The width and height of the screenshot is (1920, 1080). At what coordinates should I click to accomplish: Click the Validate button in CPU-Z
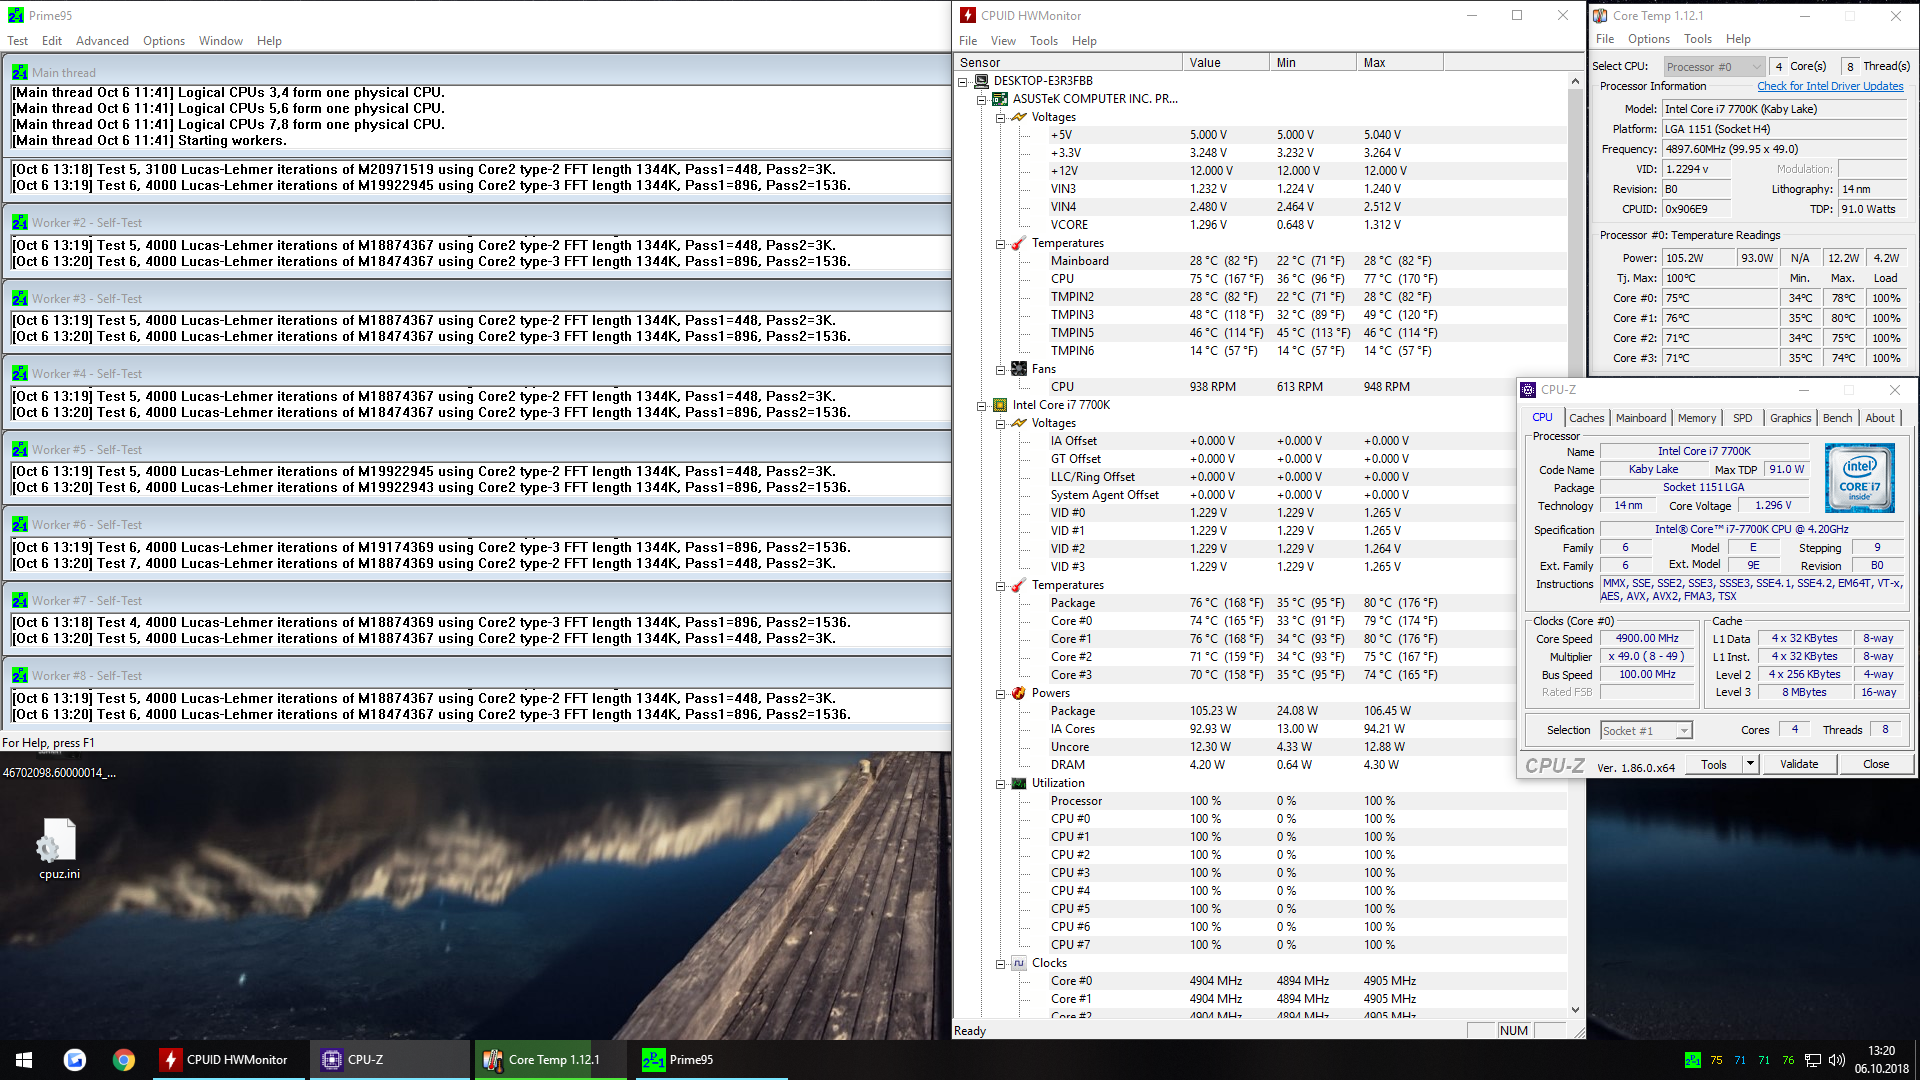pyautogui.click(x=1799, y=764)
